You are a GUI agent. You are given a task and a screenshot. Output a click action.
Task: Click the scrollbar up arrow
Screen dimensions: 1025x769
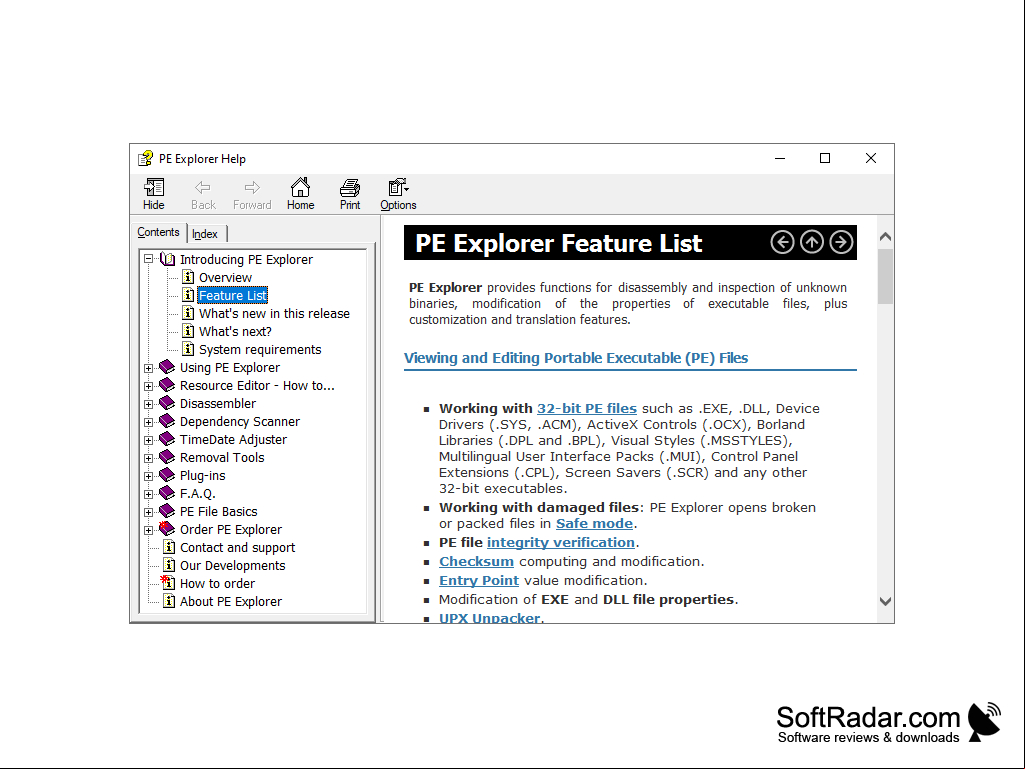(885, 237)
